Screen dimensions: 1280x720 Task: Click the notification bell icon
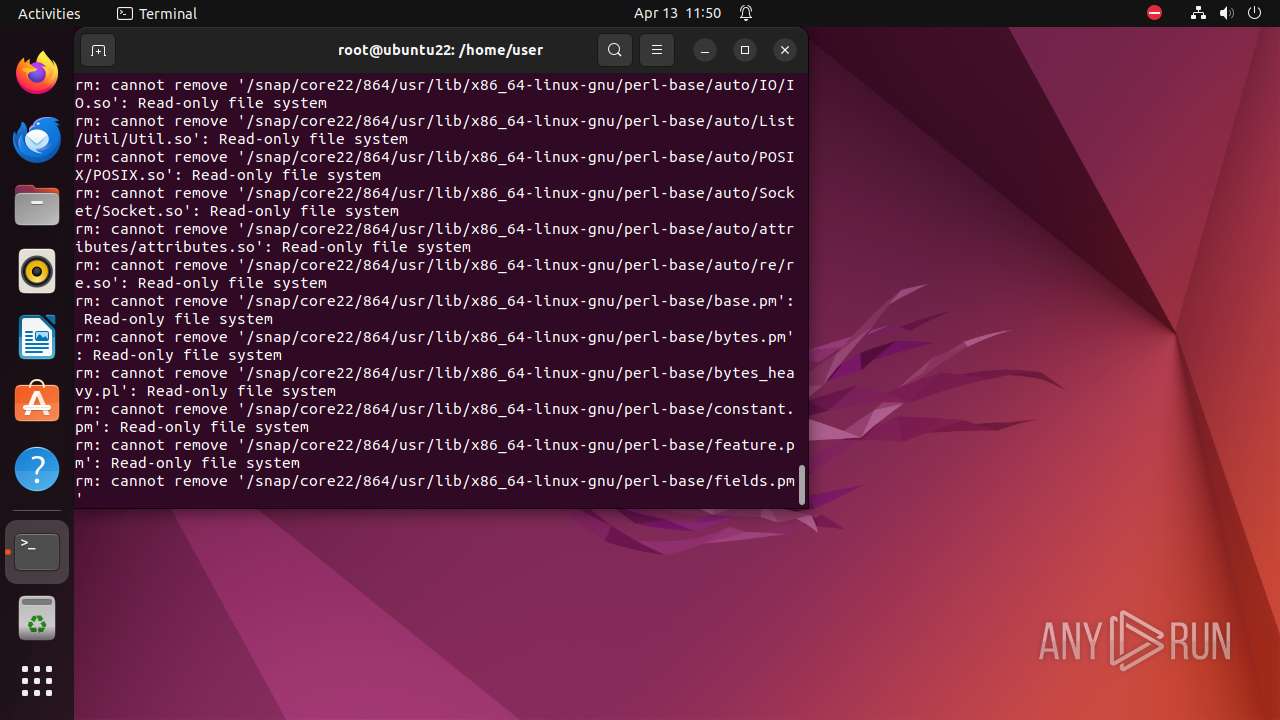click(x=746, y=13)
